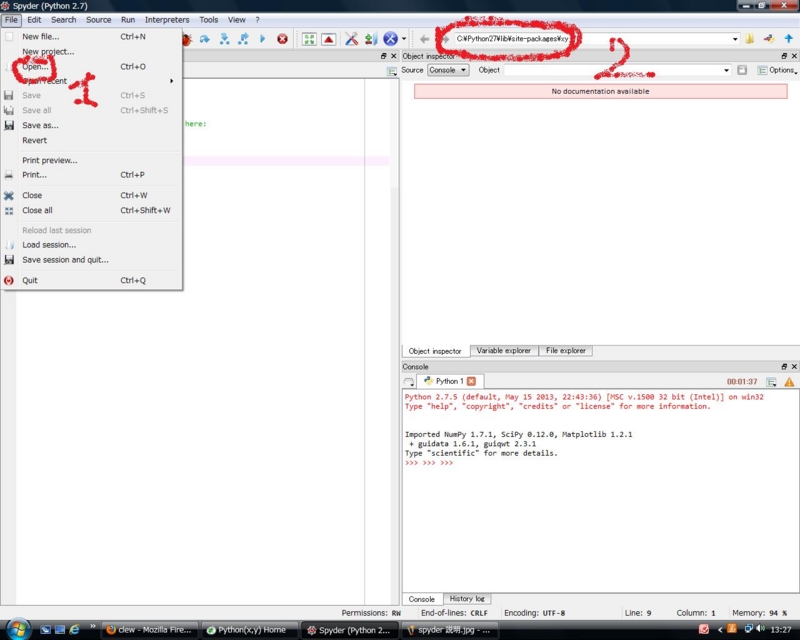This screenshot has height=640, width=800.
Task: Click the Run file toolbar icon
Action: (263, 38)
